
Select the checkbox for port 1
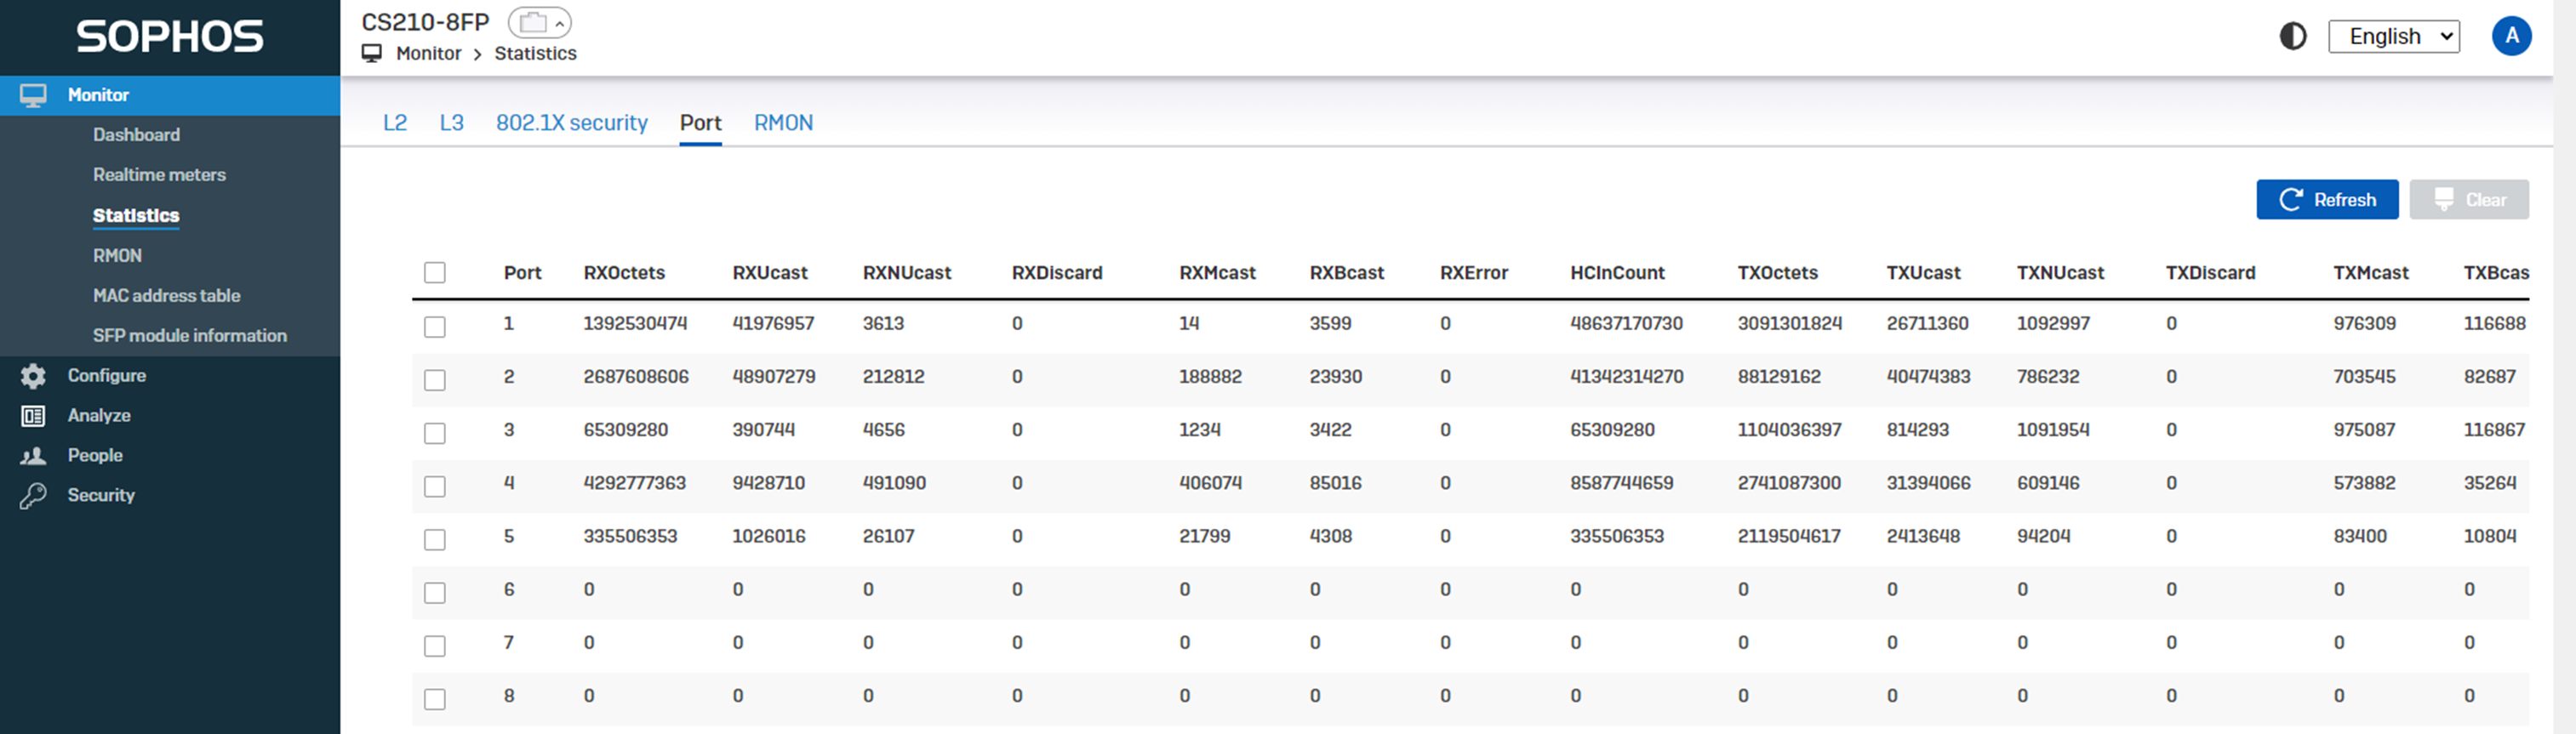pos(435,327)
